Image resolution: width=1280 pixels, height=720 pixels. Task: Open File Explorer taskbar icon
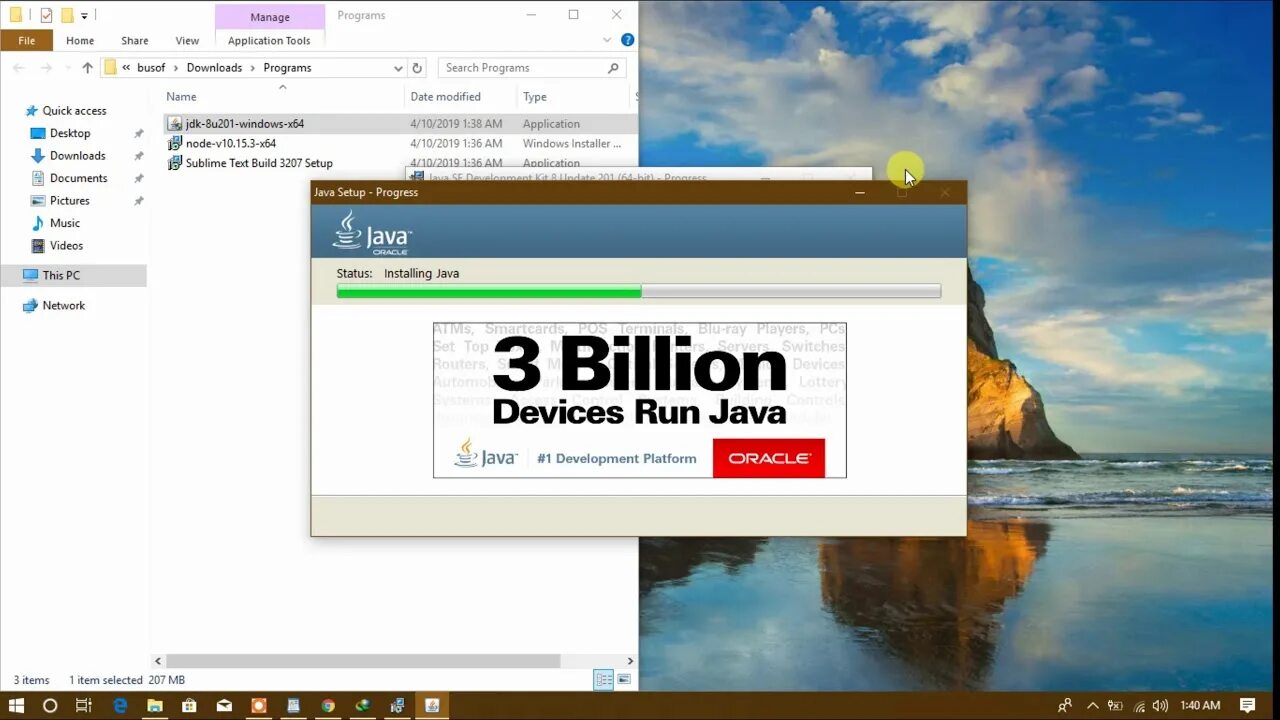(x=155, y=705)
